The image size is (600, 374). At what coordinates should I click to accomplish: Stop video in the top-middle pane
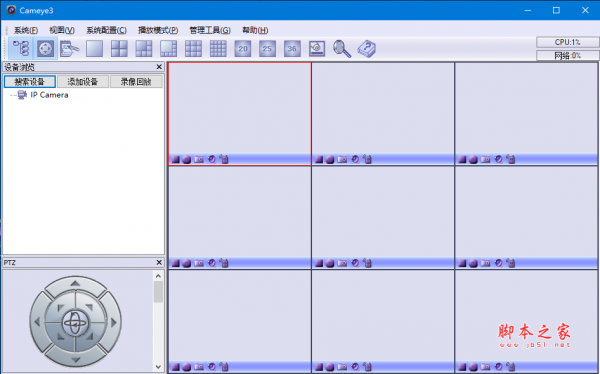point(319,159)
